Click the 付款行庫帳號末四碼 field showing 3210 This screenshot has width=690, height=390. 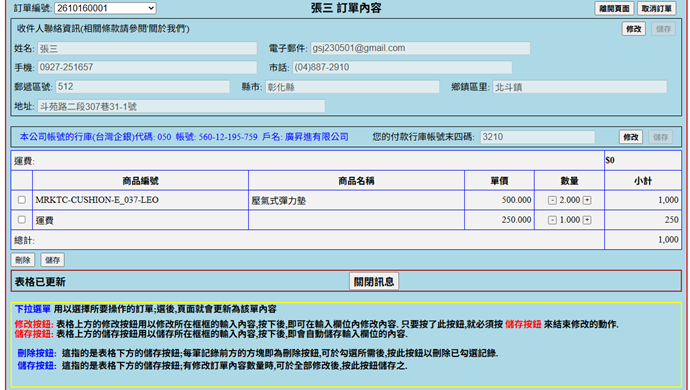click(537, 137)
